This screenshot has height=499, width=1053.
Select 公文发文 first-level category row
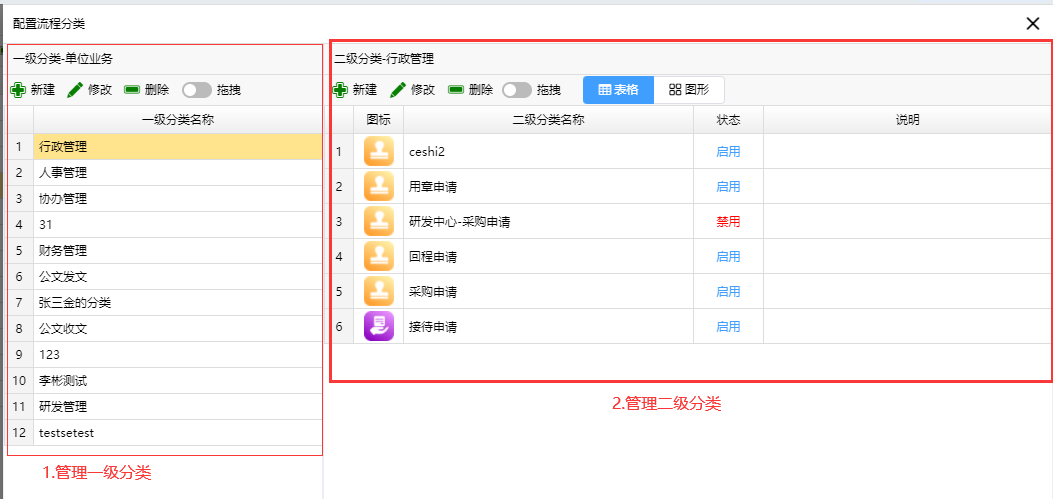click(x=177, y=277)
